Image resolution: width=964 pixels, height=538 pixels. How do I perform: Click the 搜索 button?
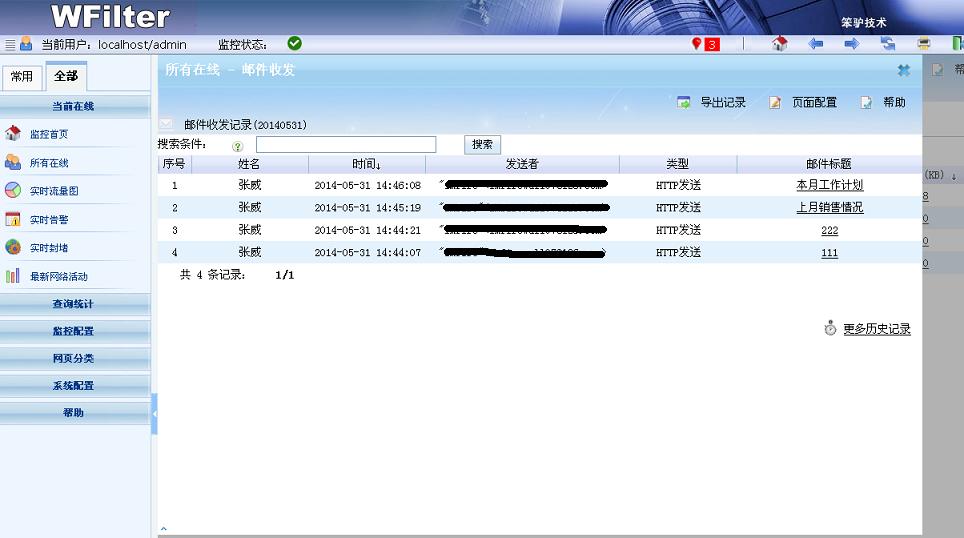(x=482, y=145)
